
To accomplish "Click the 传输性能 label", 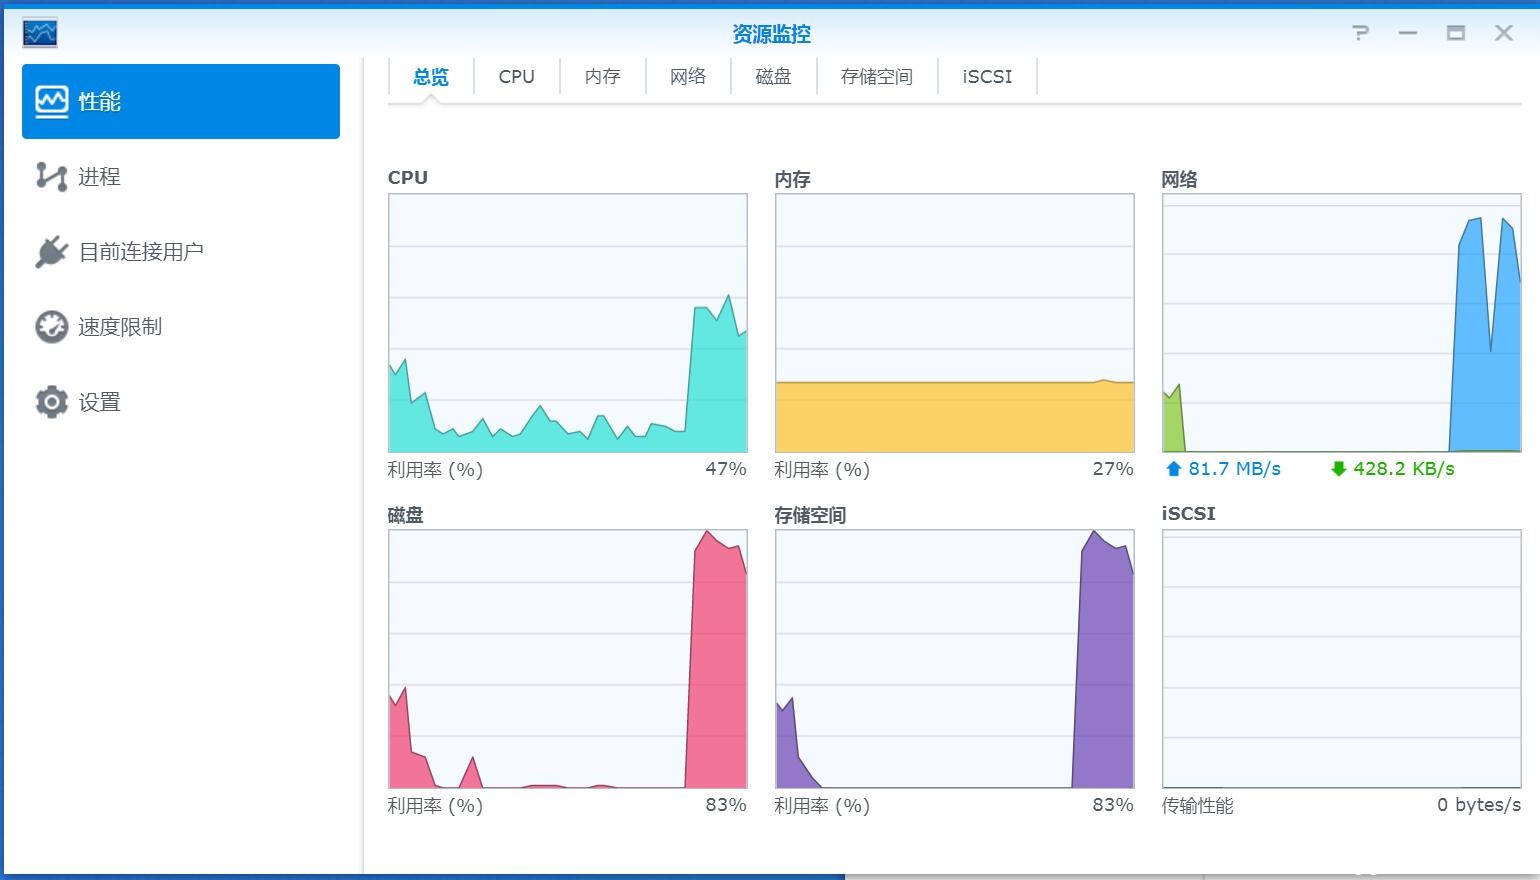I will 1198,805.
